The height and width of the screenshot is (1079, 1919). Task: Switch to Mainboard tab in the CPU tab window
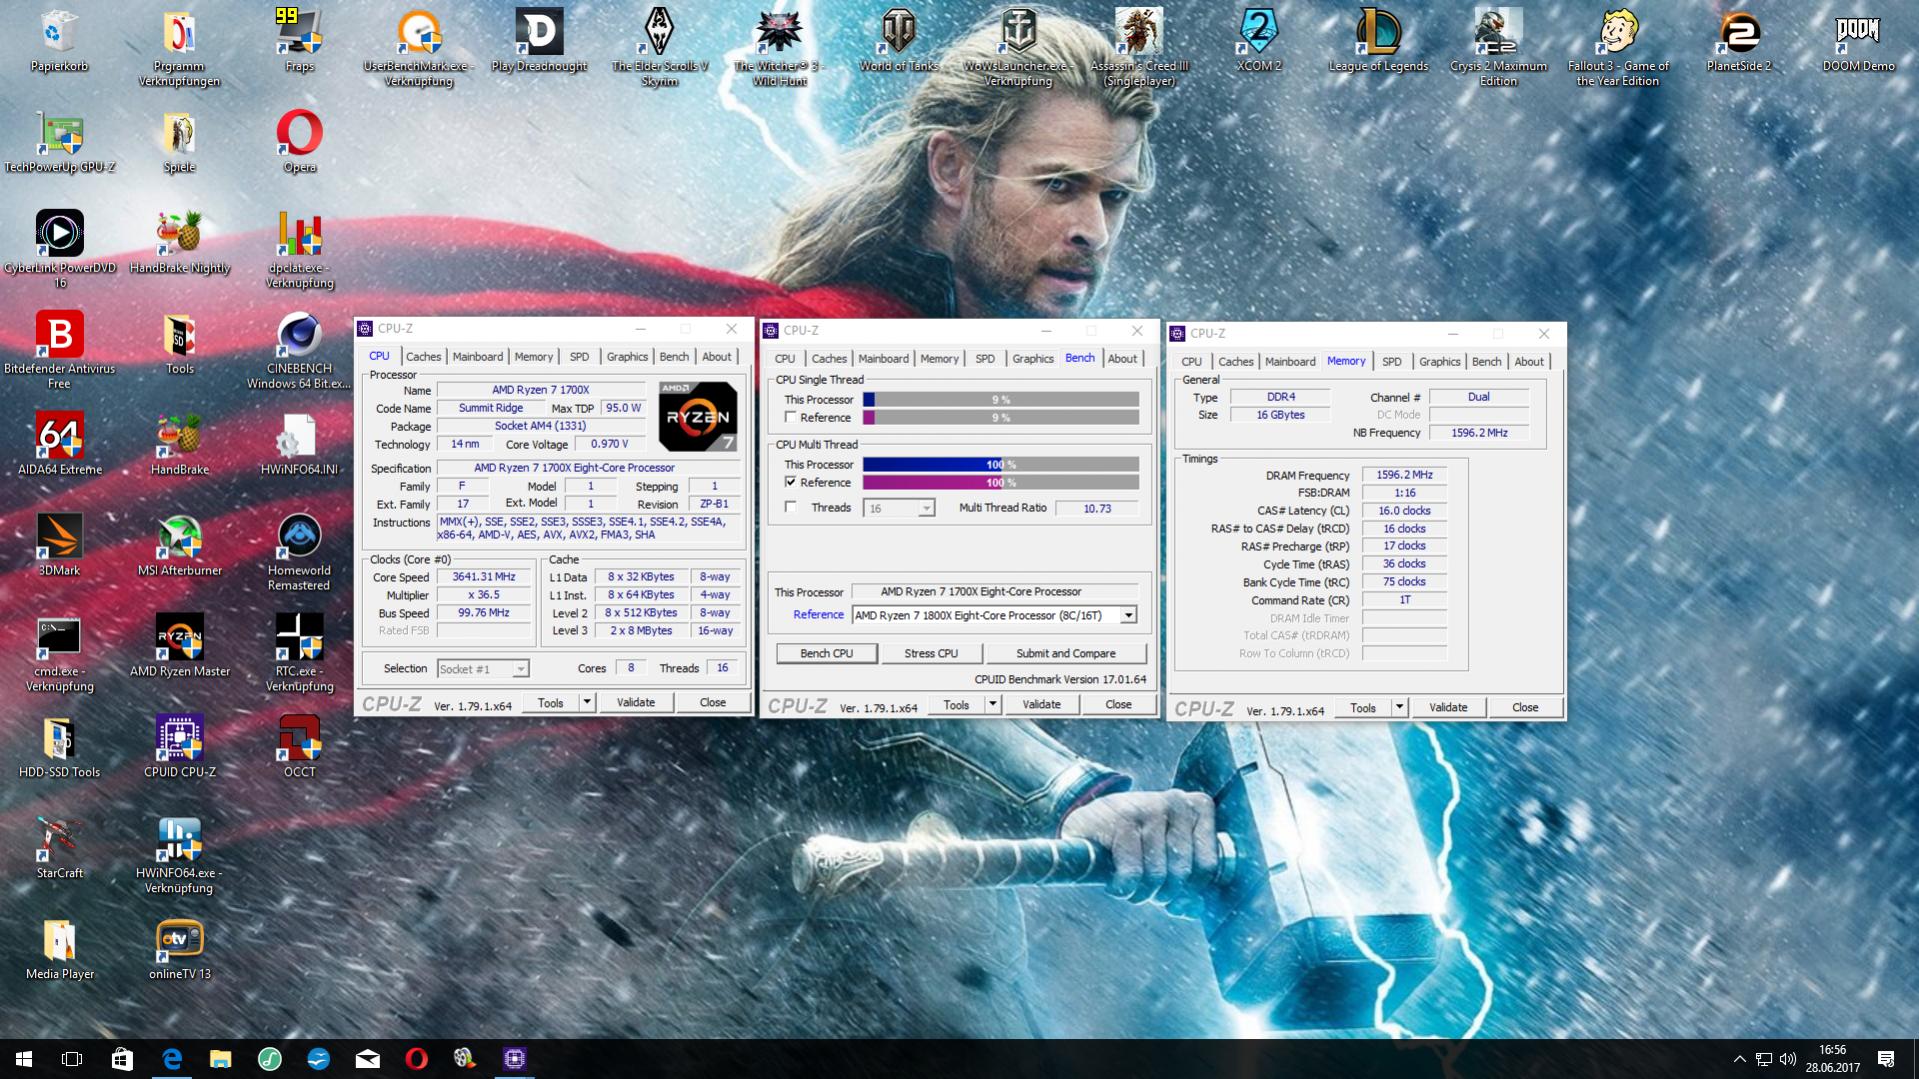click(477, 357)
